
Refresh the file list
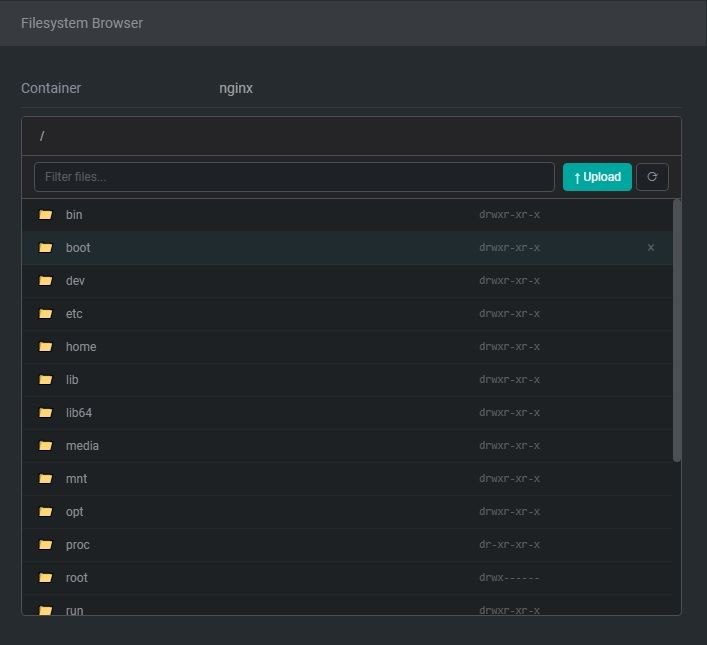click(652, 177)
